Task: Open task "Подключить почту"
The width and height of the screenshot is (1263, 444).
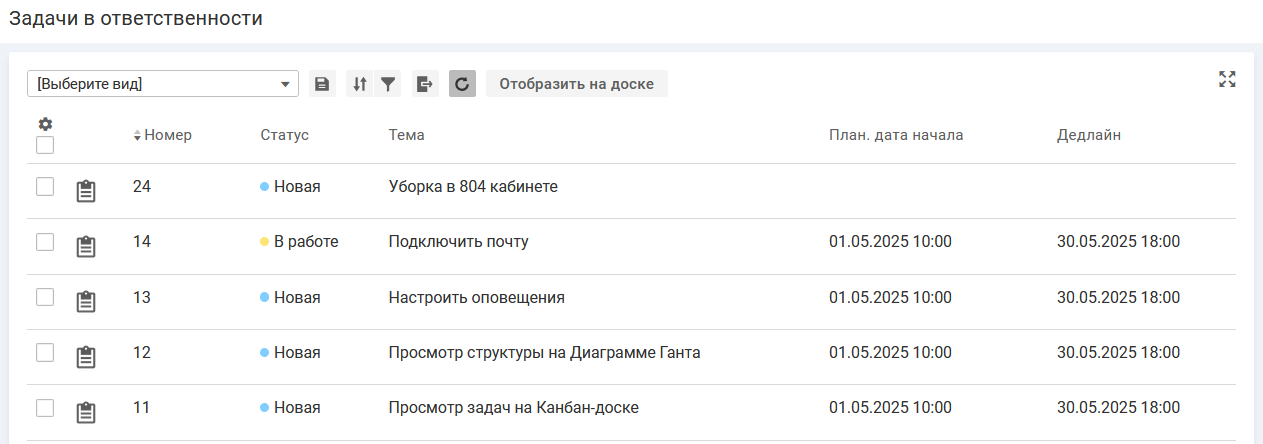Action: pyautogui.click(x=458, y=242)
